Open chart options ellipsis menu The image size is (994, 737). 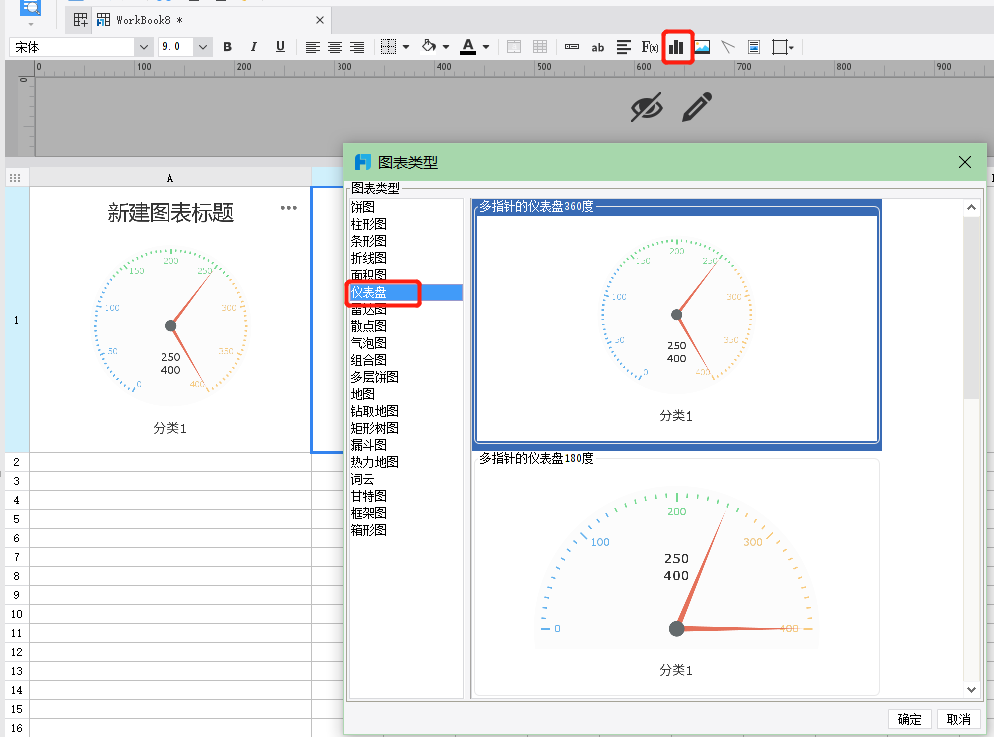tap(289, 208)
